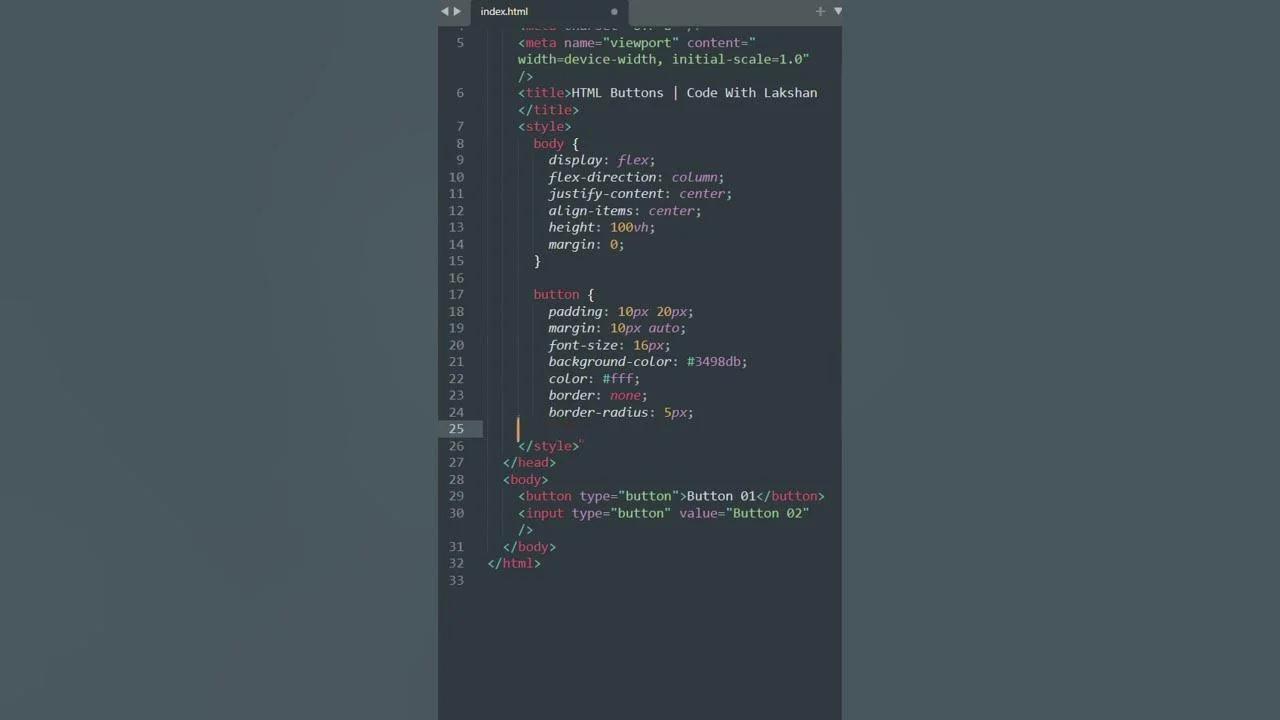Click the #3498db color value
The image size is (1280, 720).
tap(713, 362)
